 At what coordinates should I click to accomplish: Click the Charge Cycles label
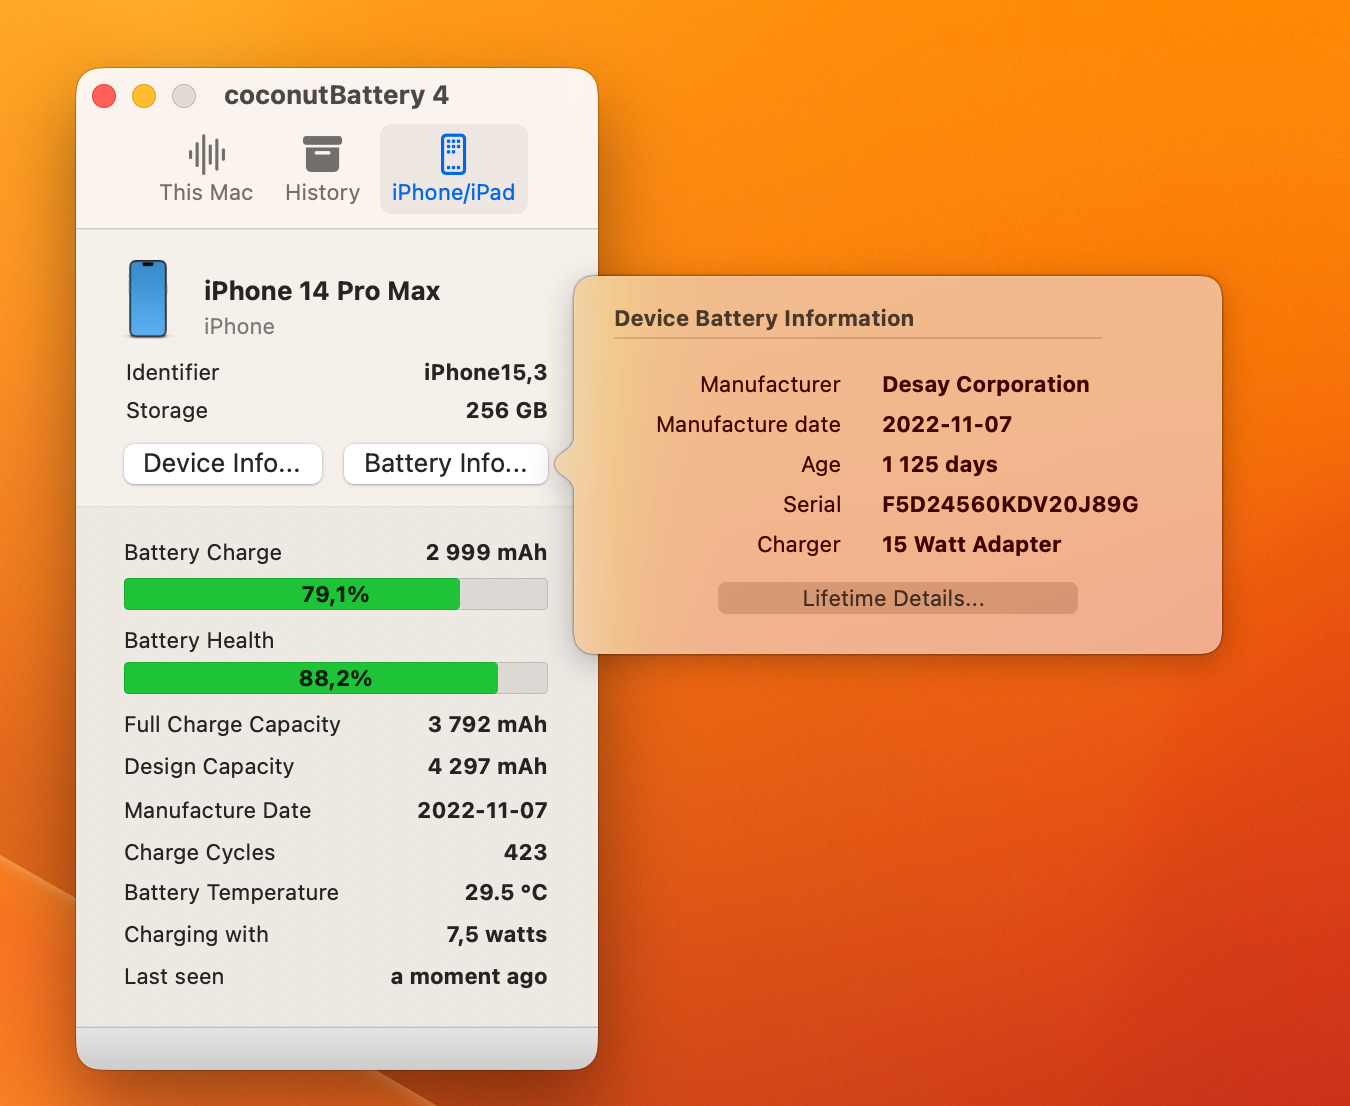(x=200, y=853)
